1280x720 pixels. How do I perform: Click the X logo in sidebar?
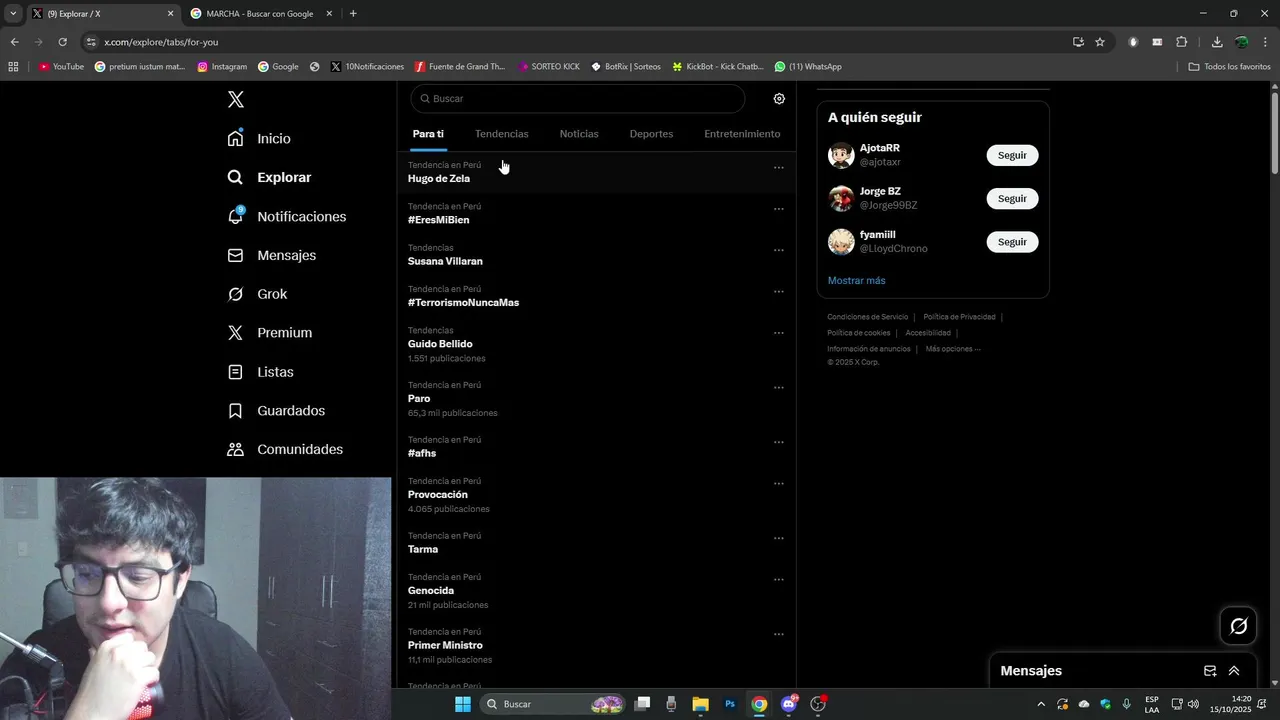click(x=235, y=99)
